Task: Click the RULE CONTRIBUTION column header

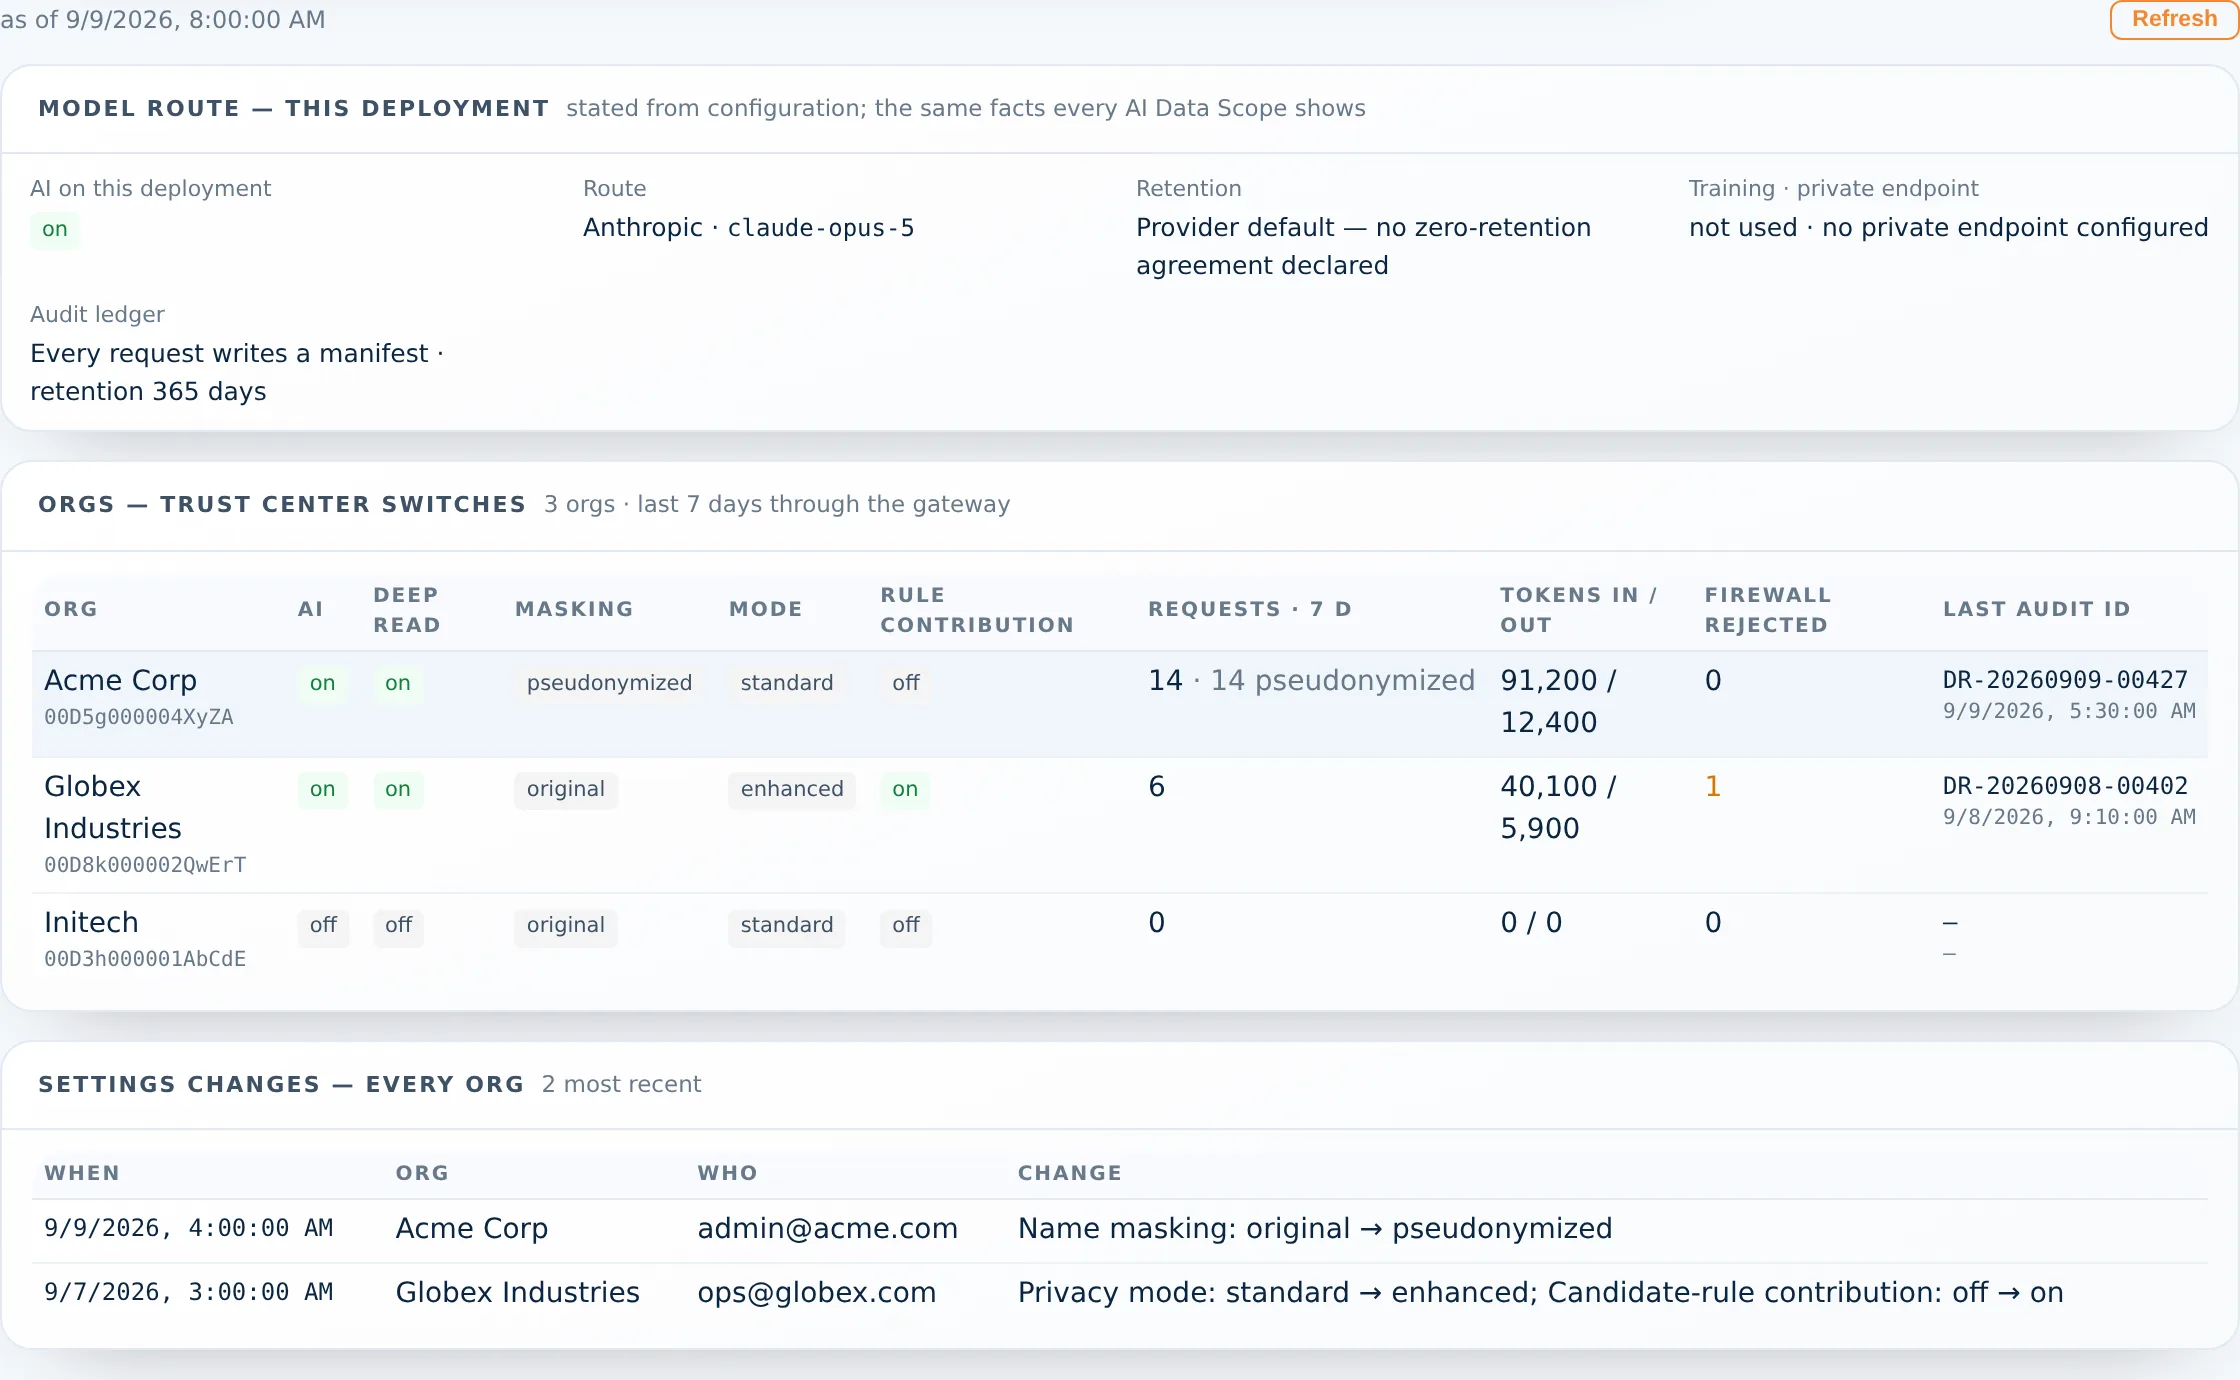Action: (x=977, y=610)
